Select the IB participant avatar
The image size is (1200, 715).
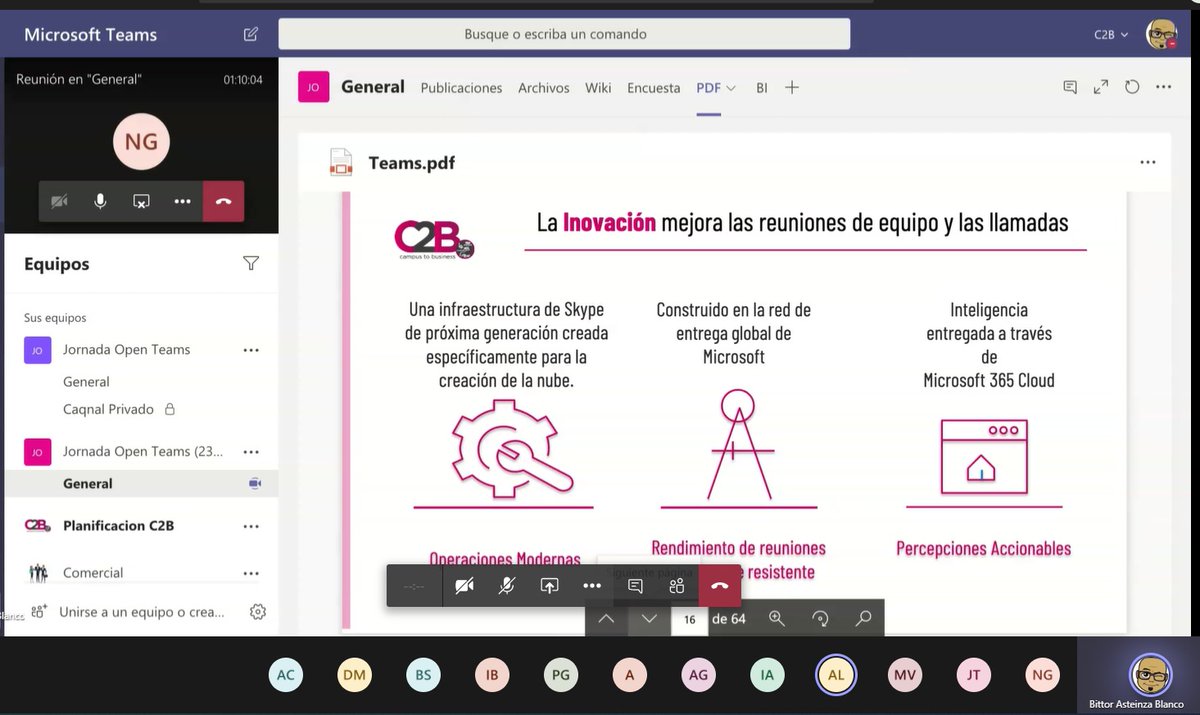(x=492, y=675)
